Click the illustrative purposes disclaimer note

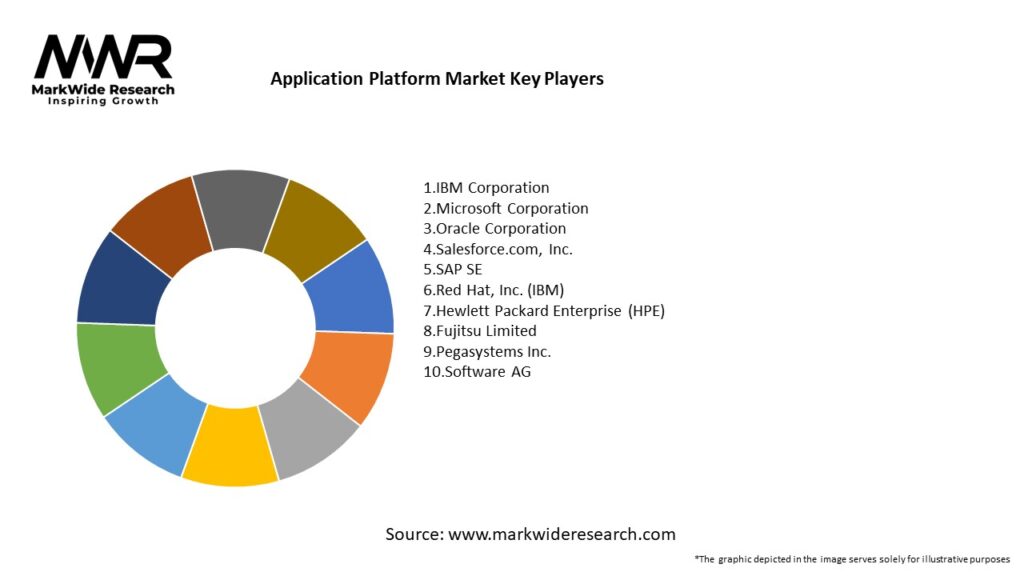[852, 559]
